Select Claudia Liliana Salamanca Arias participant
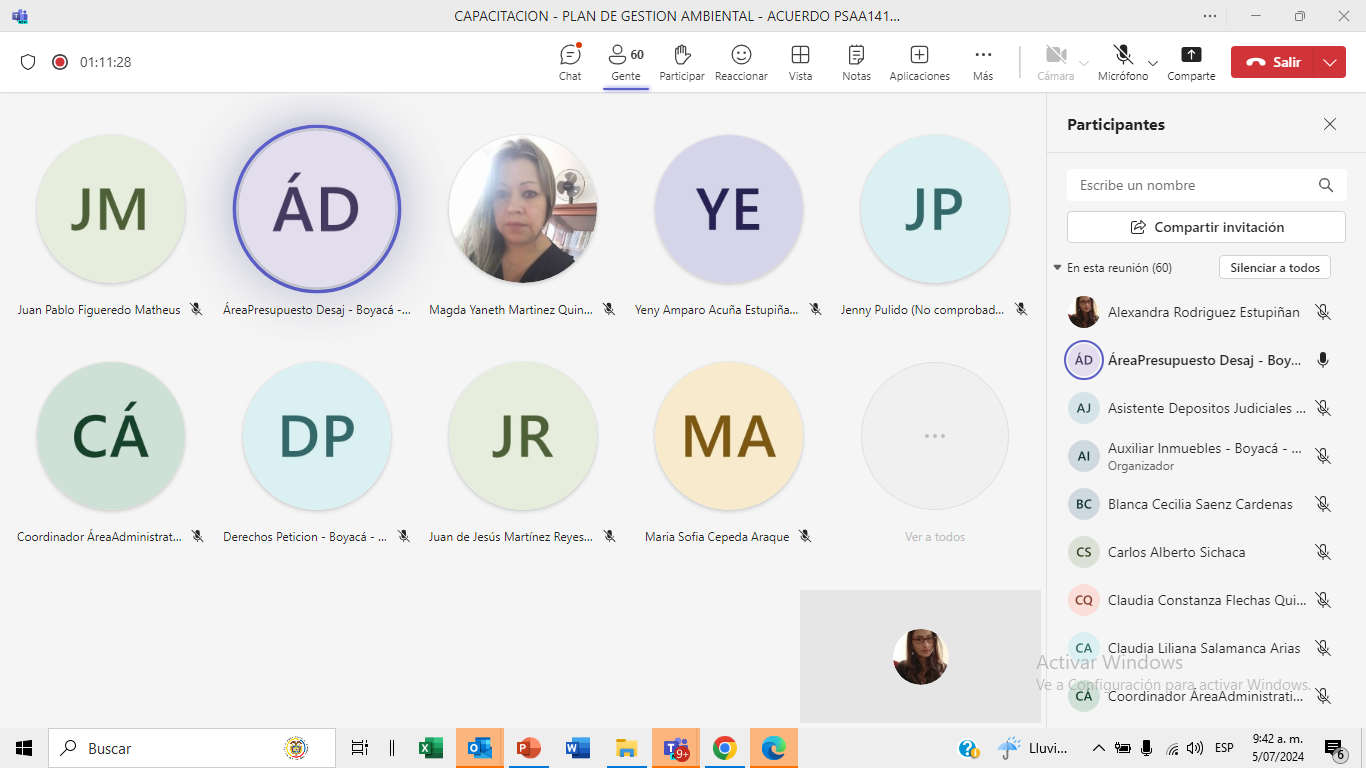This screenshot has width=1366, height=768. [x=1204, y=648]
